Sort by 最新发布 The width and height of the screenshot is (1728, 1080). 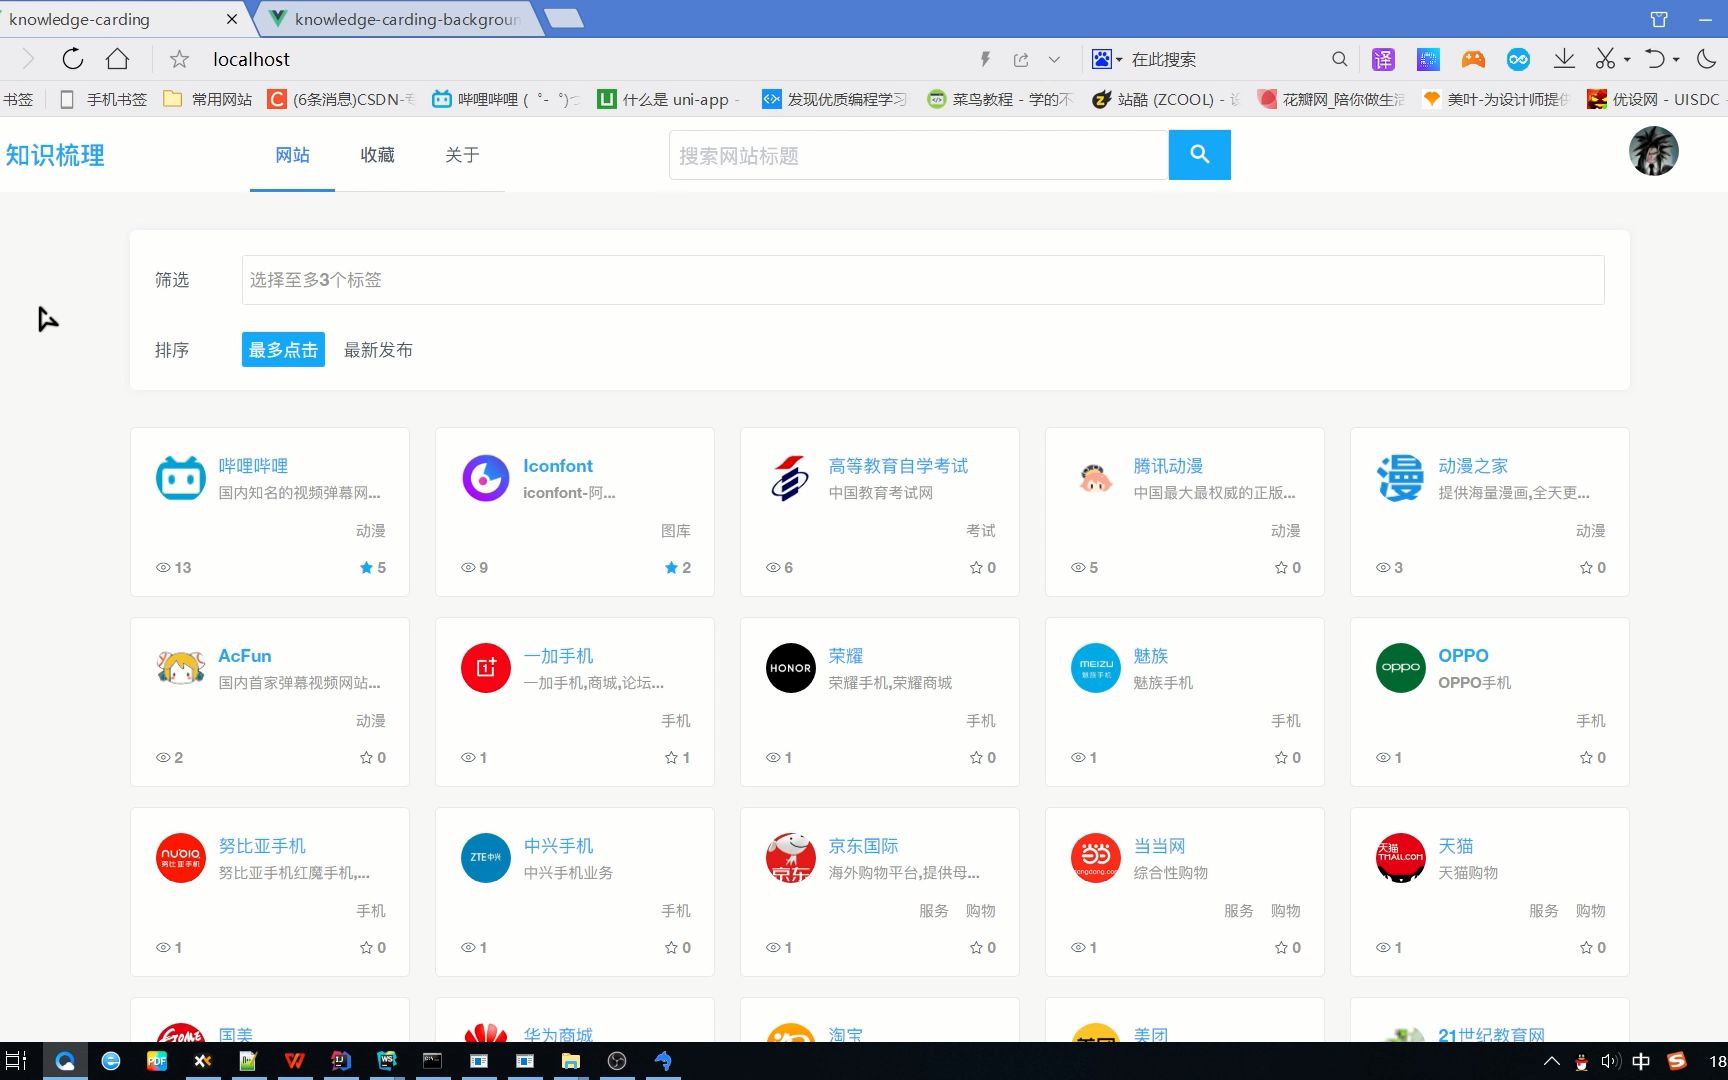click(378, 350)
